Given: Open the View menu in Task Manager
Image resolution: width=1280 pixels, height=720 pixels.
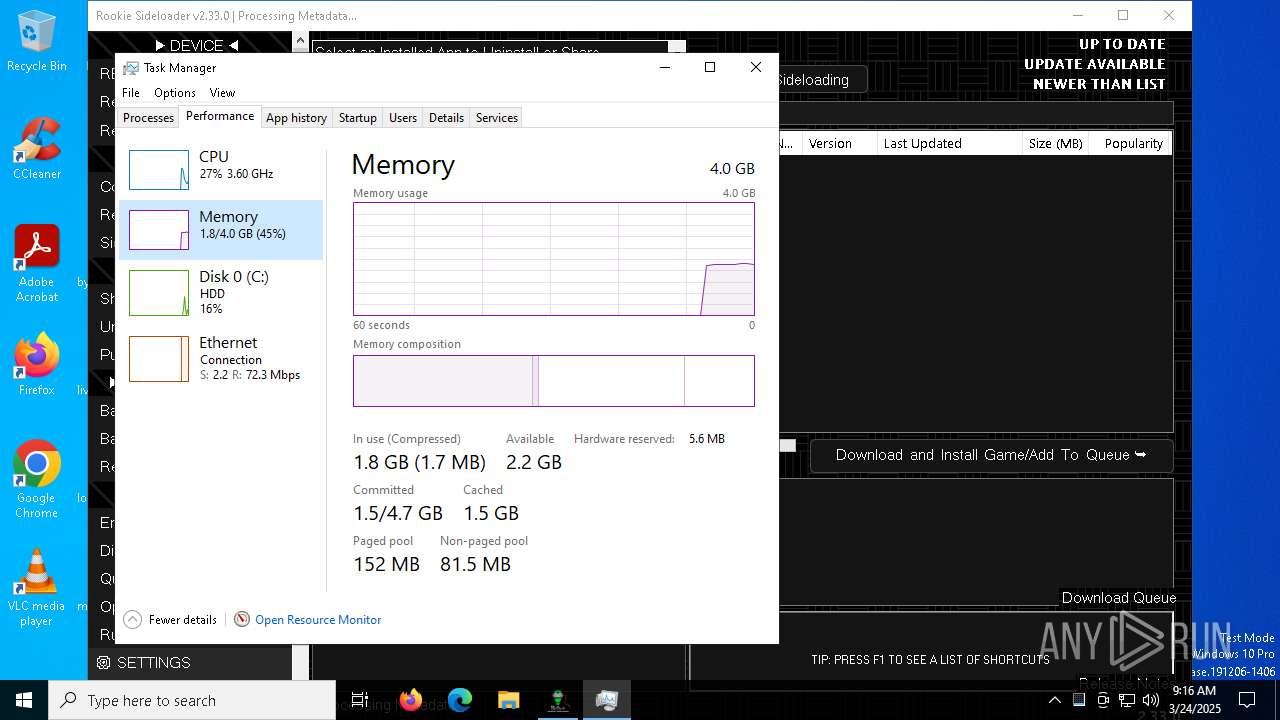Looking at the screenshot, I should (x=222, y=93).
